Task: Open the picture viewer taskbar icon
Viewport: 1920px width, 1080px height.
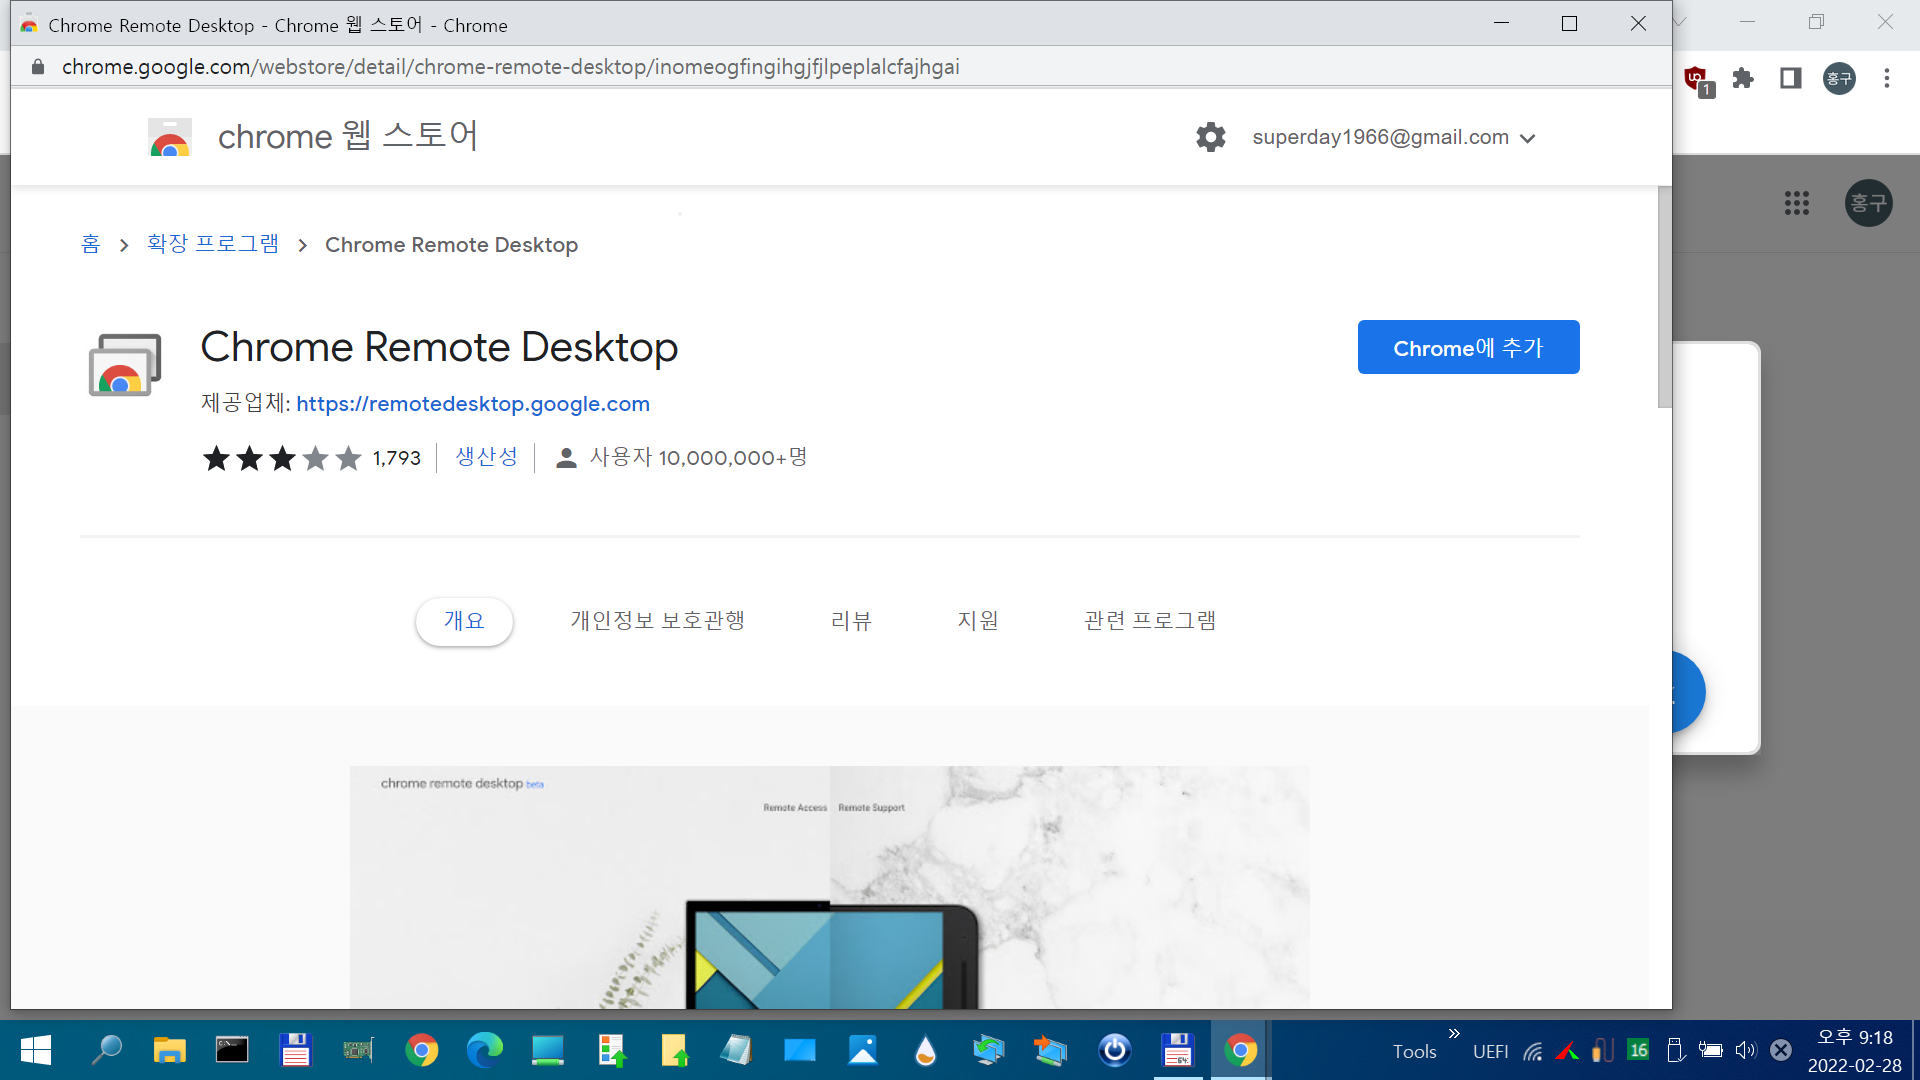Action: pyautogui.click(x=862, y=1050)
